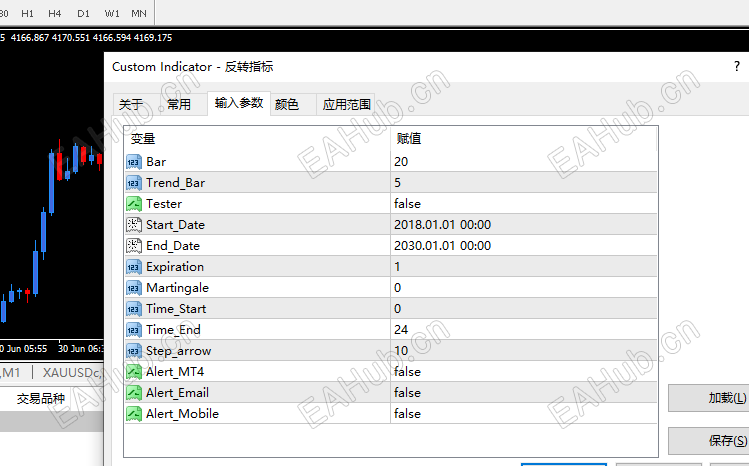Select the D1 timeframe button
Screen dimensions: 749x466
point(83,13)
